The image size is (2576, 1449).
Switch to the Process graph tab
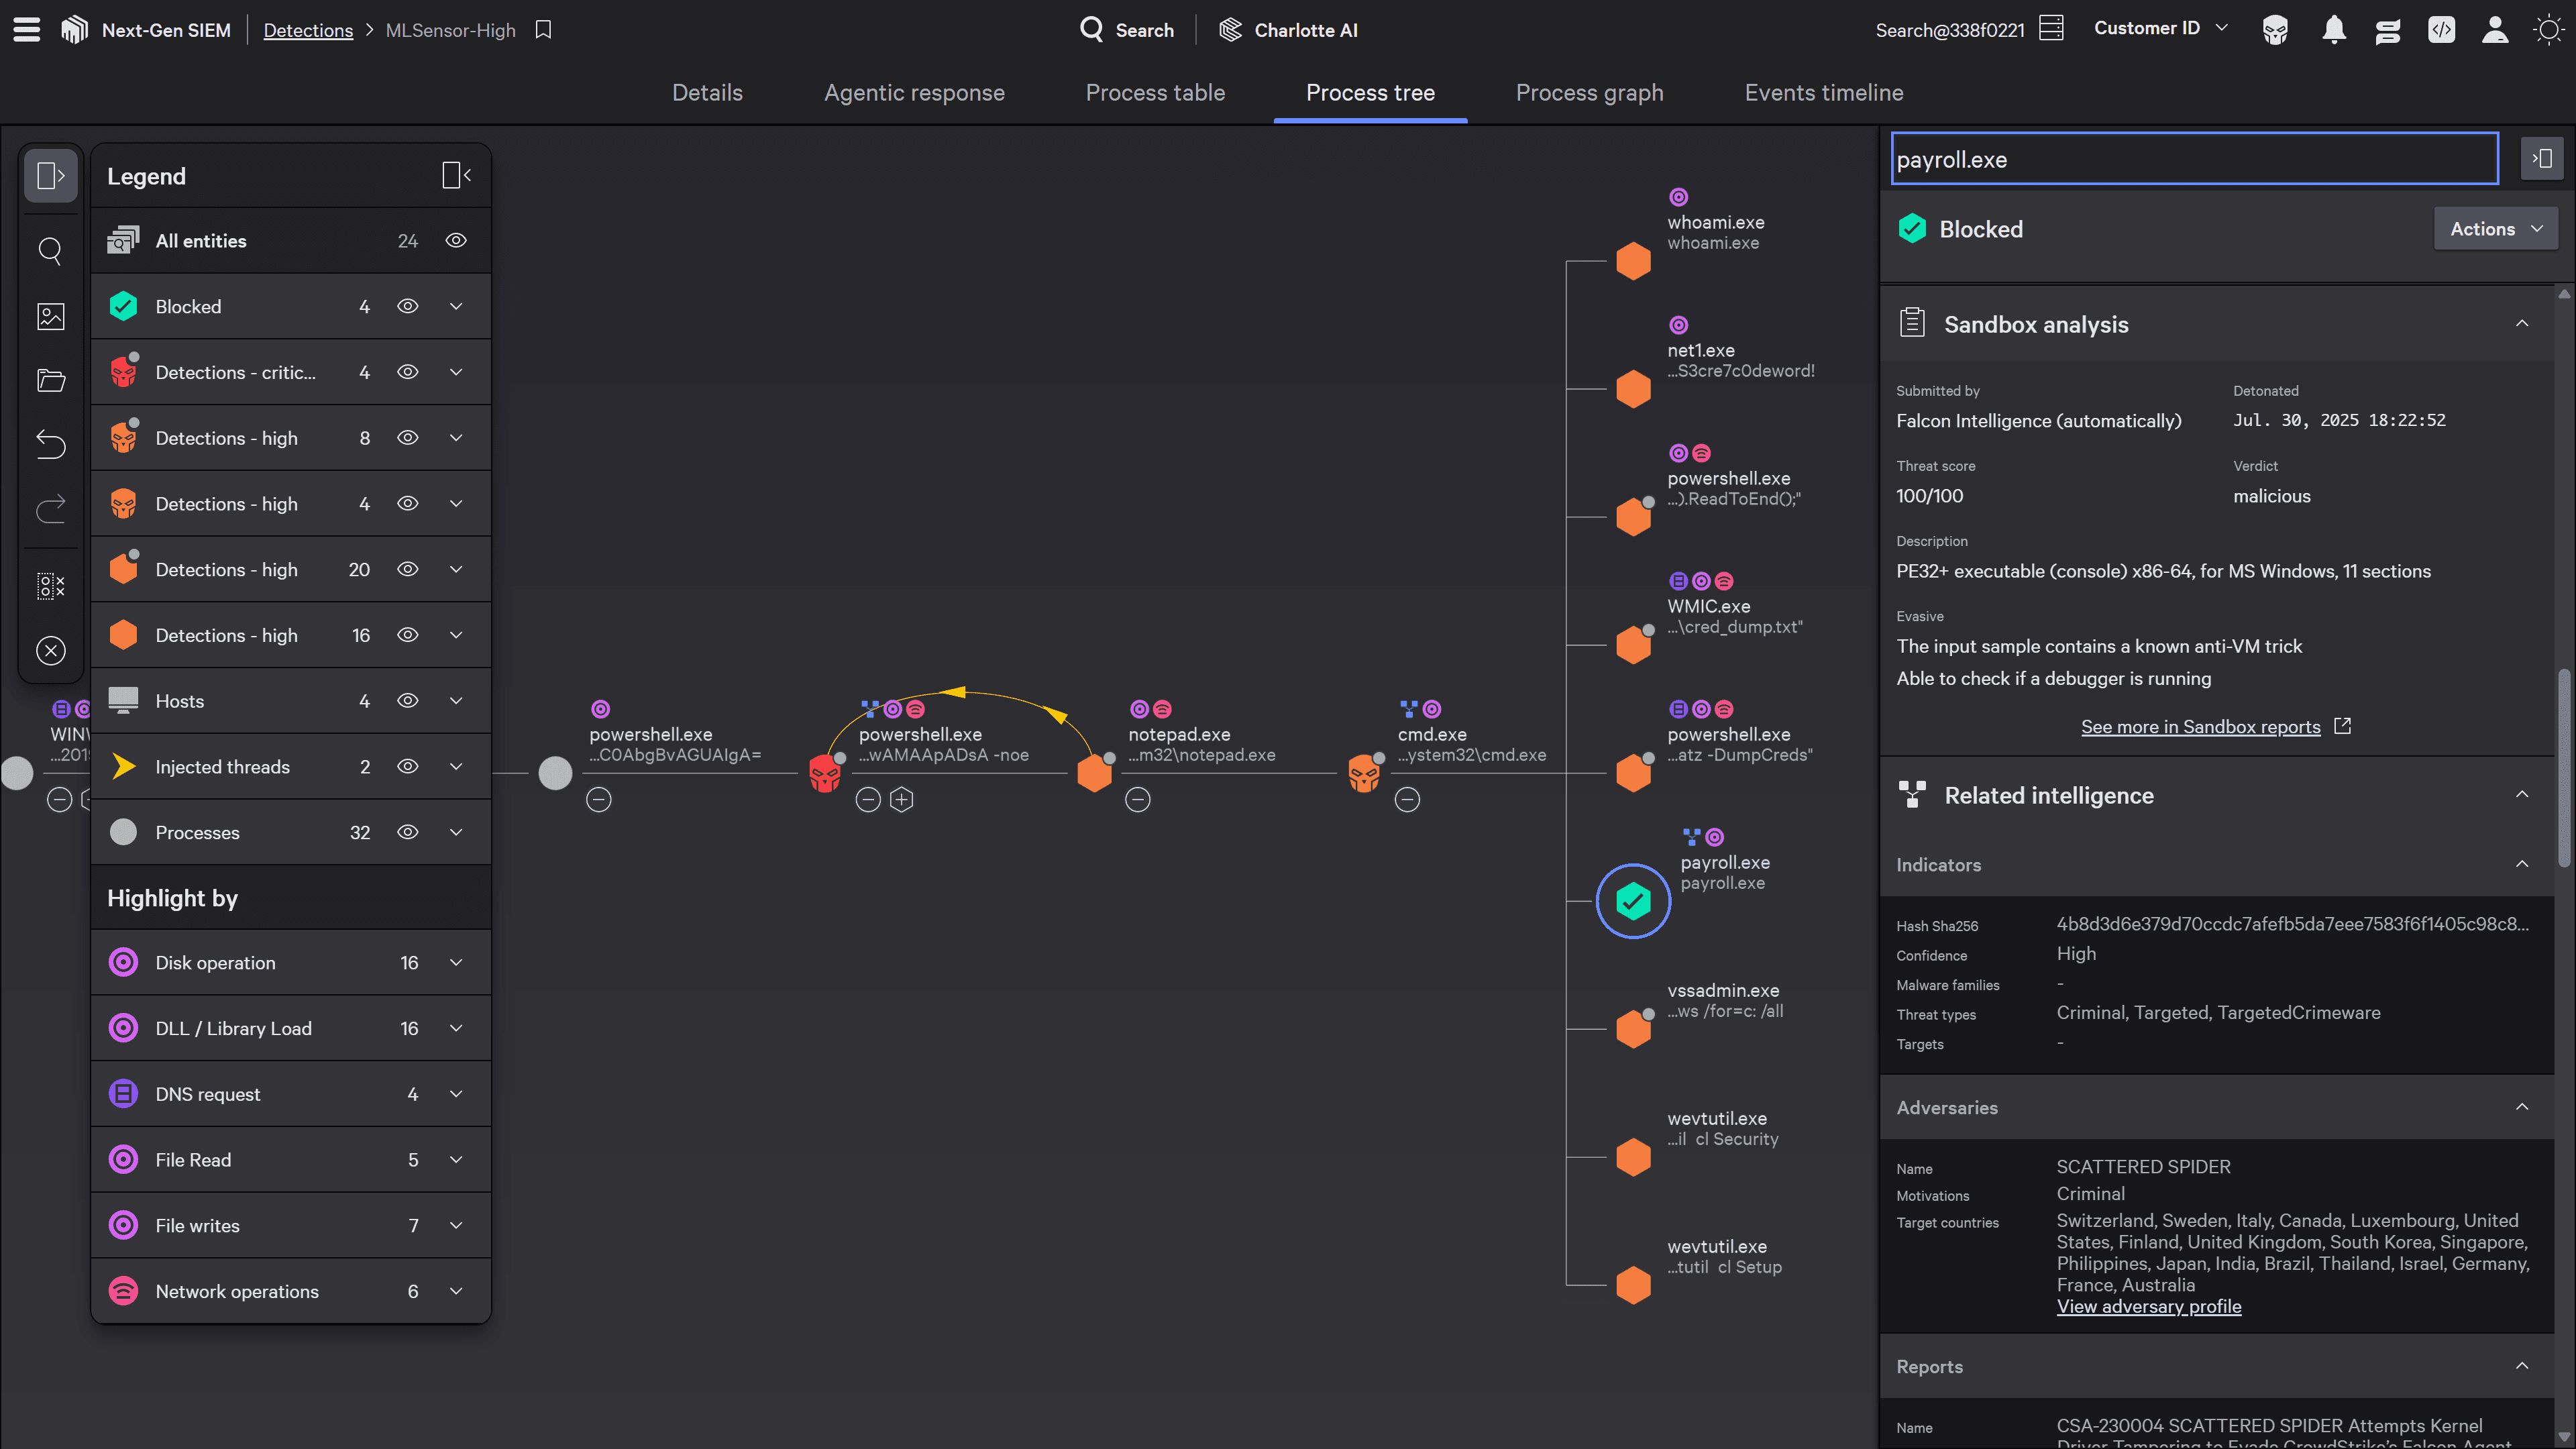pos(1589,93)
